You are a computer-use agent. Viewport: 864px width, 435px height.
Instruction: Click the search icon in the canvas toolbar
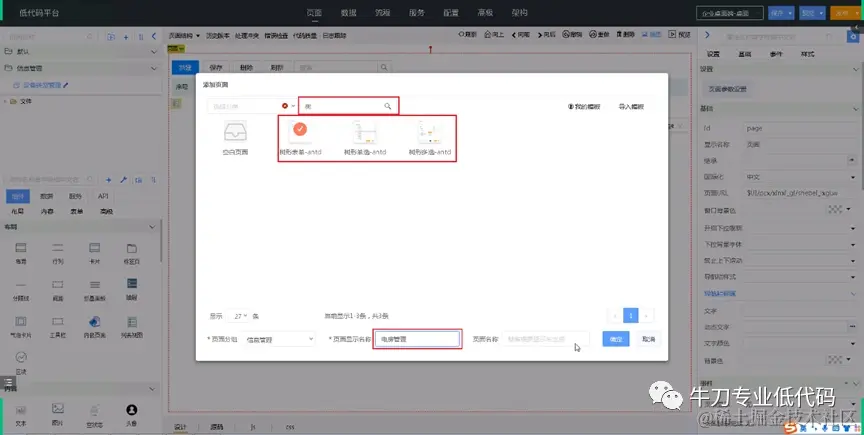point(384,67)
